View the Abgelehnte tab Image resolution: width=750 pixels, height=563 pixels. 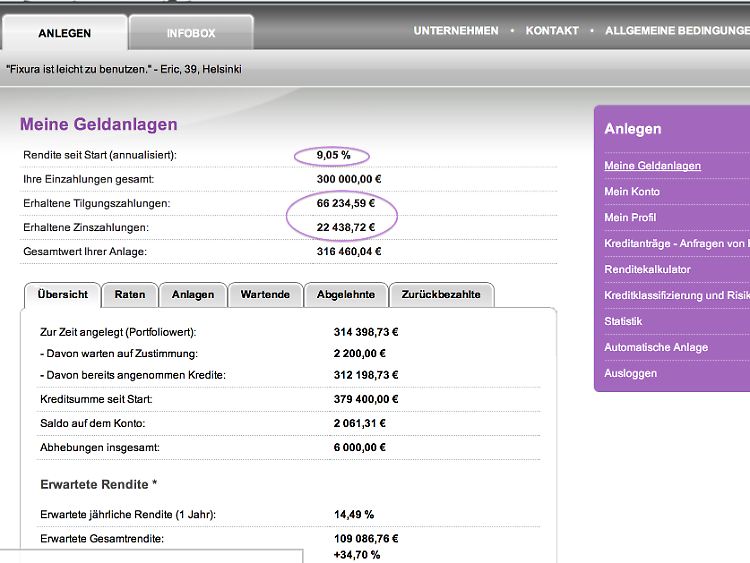[346, 295]
